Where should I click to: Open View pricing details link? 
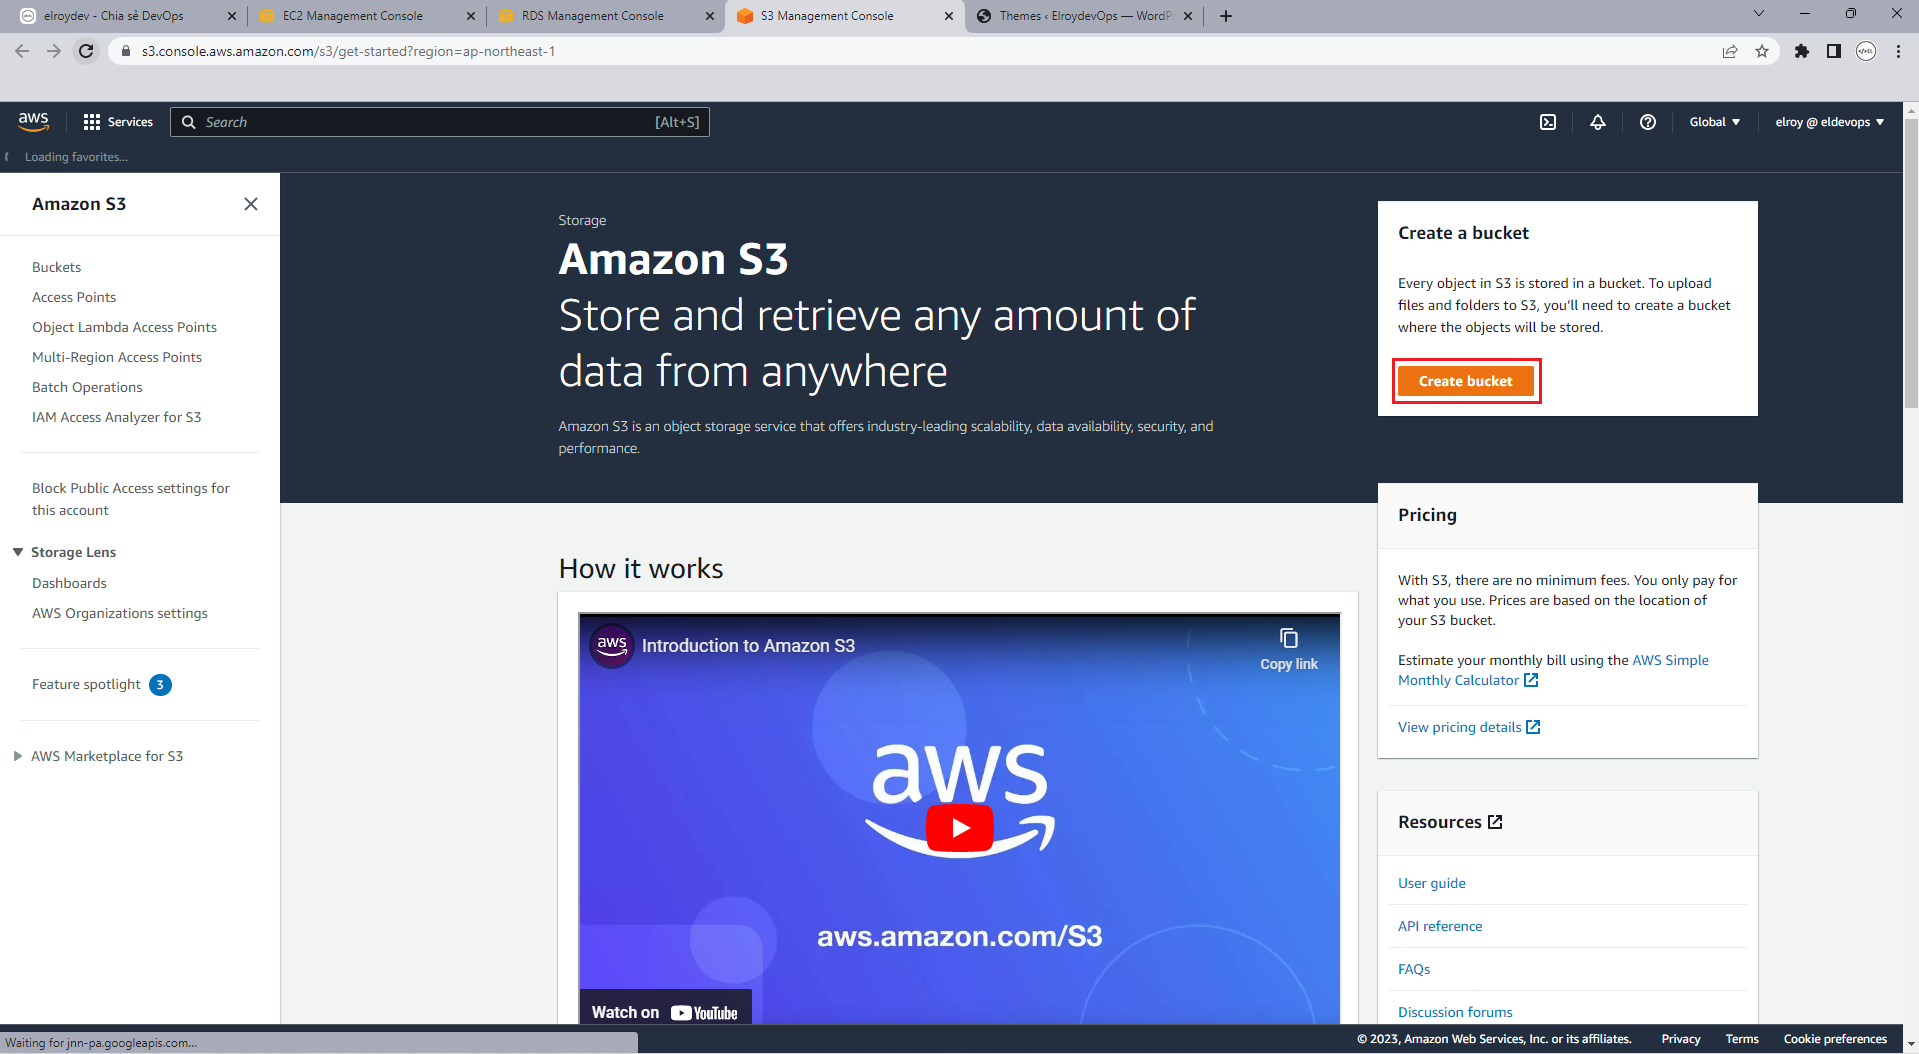(x=1469, y=727)
